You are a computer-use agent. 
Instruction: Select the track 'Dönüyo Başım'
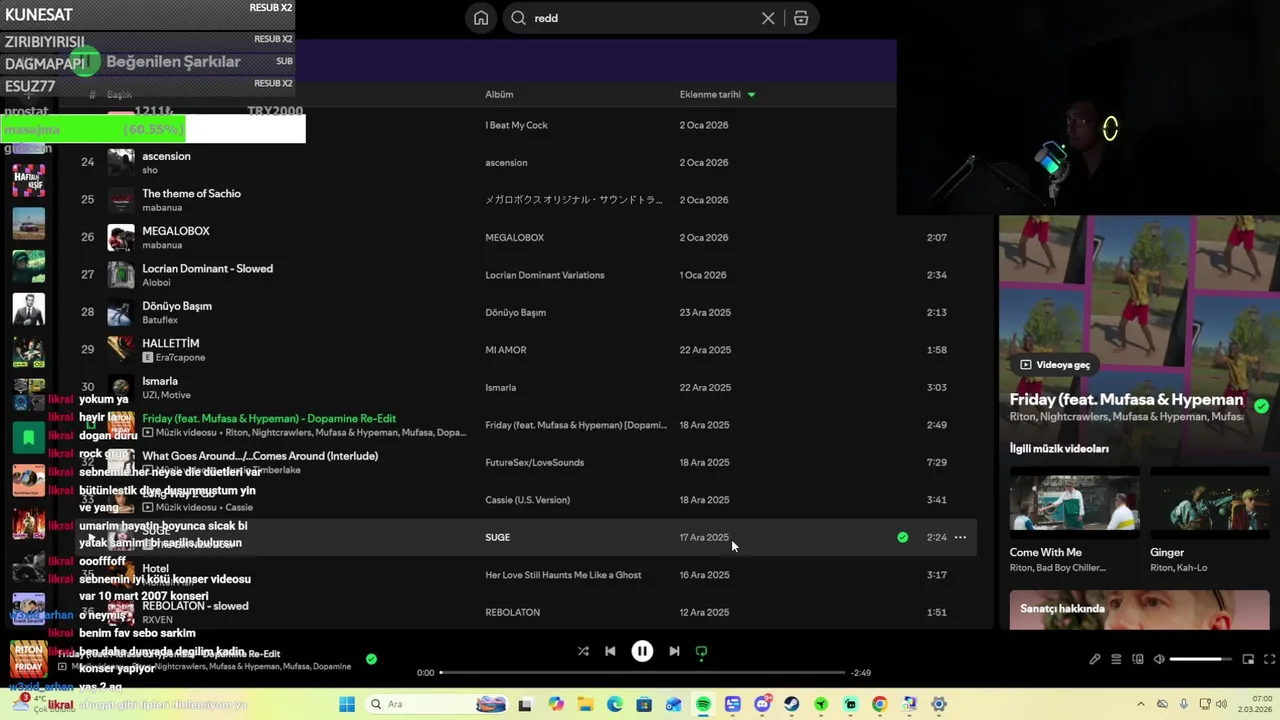tap(177, 306)
